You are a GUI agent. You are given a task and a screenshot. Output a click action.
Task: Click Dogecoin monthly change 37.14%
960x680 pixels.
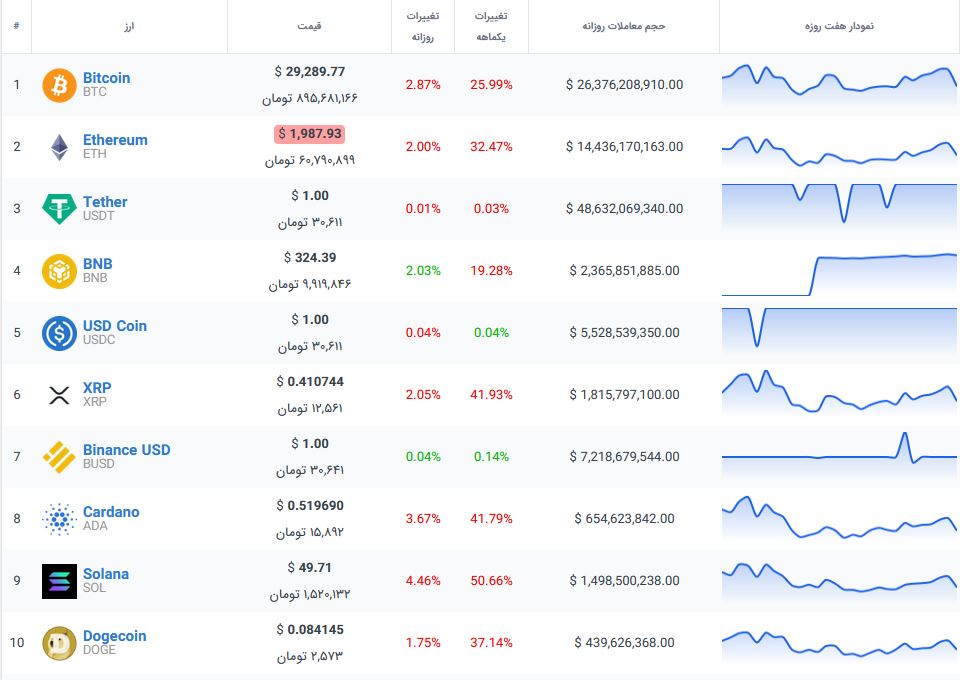[491, 643]
